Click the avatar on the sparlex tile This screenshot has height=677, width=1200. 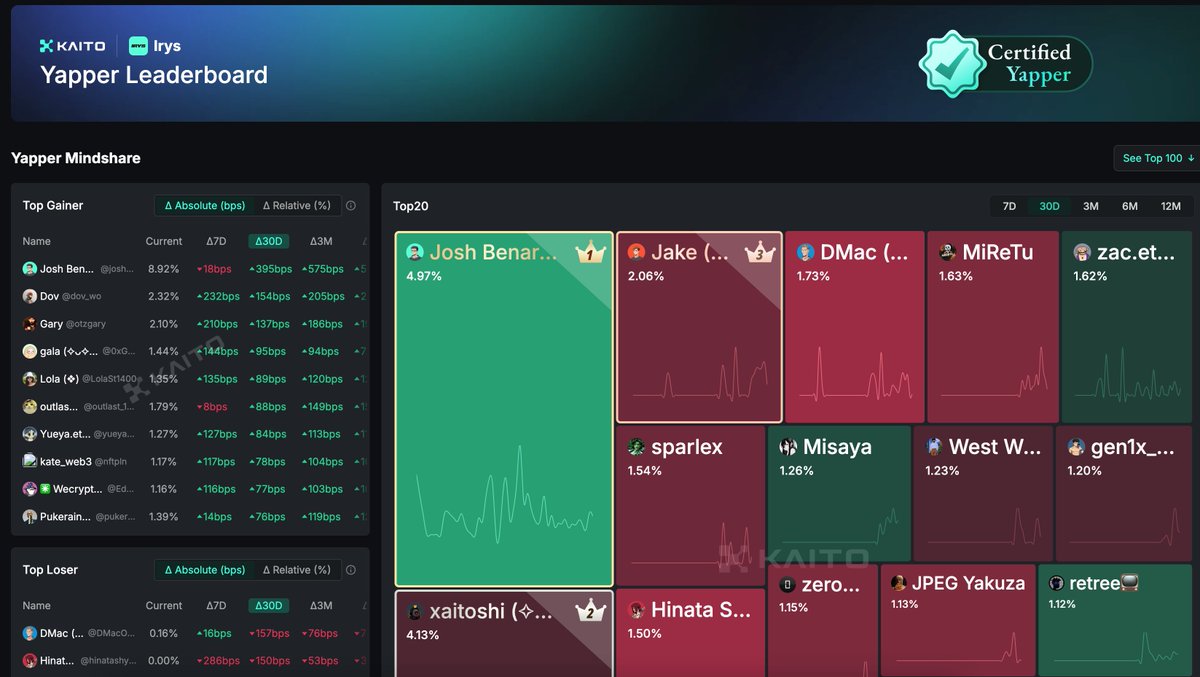pyautogui.click(x=636, y=447)
